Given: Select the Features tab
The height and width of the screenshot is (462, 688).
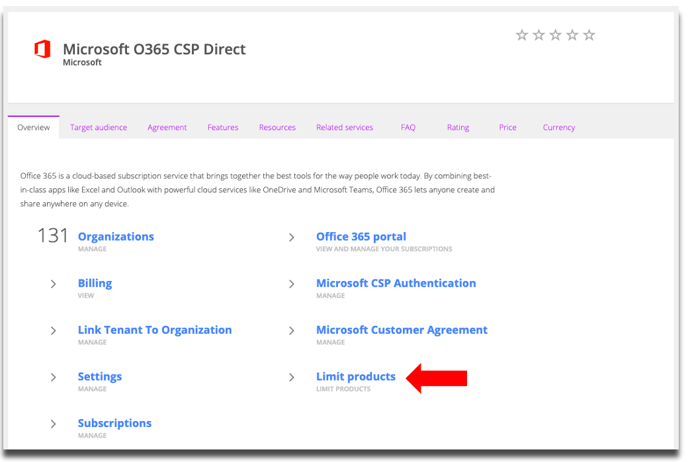Looking at the screenshot, I should coord(222,128).
